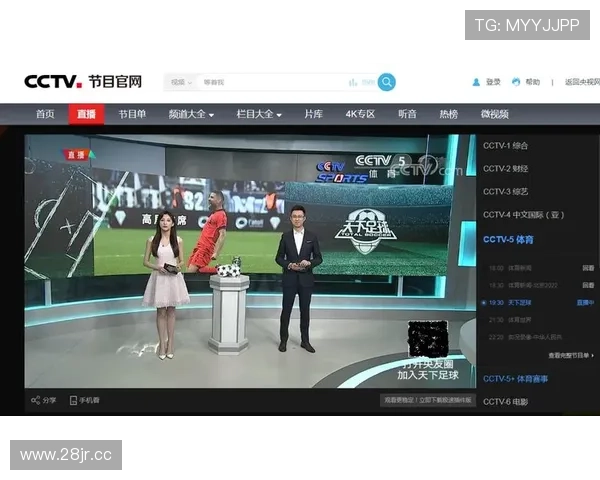This screenshot has height=480, width=600.
Task: Click the 直播 live badge on video
Action: (79, 155)
